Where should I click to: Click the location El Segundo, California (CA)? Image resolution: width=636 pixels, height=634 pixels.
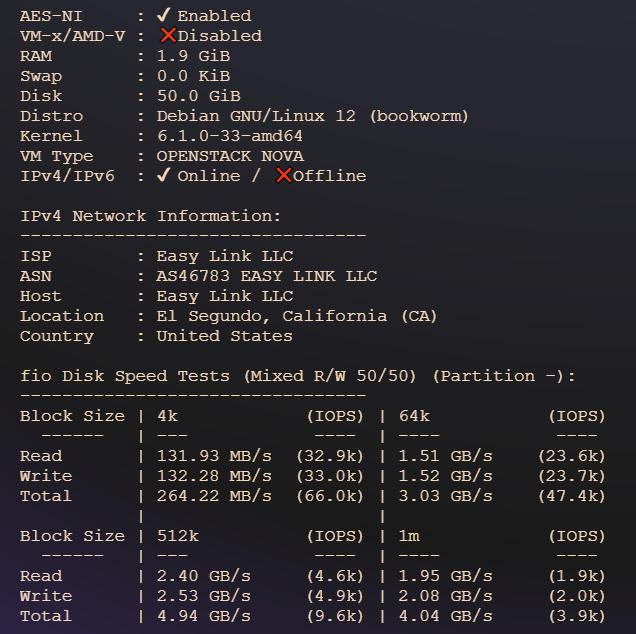tap(297, 316)
